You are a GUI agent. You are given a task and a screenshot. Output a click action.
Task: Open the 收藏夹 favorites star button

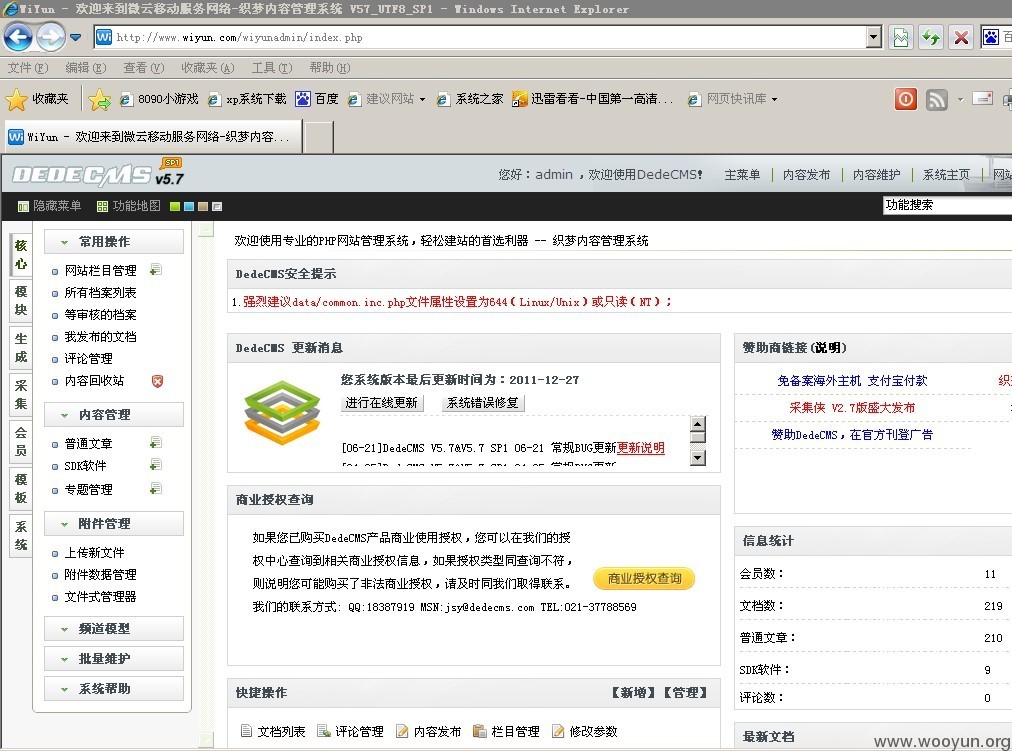pyautogui.click(x=37, y=99)
